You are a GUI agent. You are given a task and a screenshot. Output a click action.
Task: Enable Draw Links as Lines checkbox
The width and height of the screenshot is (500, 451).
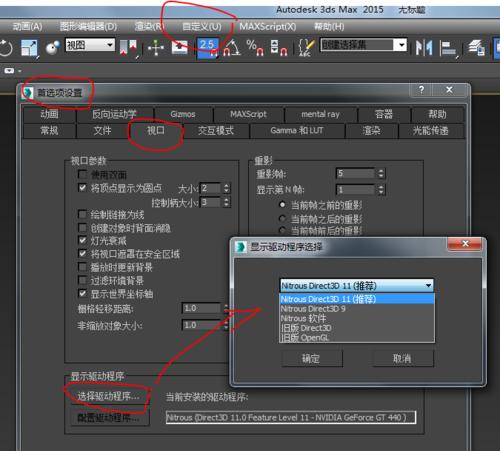(x=82, y=214)
